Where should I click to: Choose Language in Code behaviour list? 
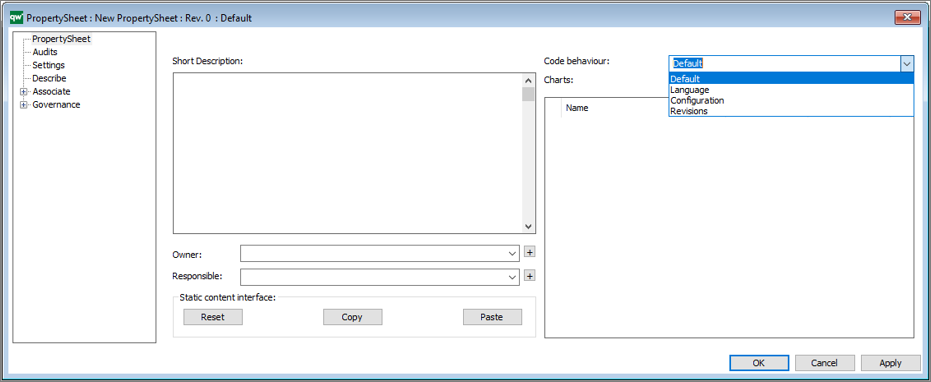pyautogui.click(x=791, y=90)
